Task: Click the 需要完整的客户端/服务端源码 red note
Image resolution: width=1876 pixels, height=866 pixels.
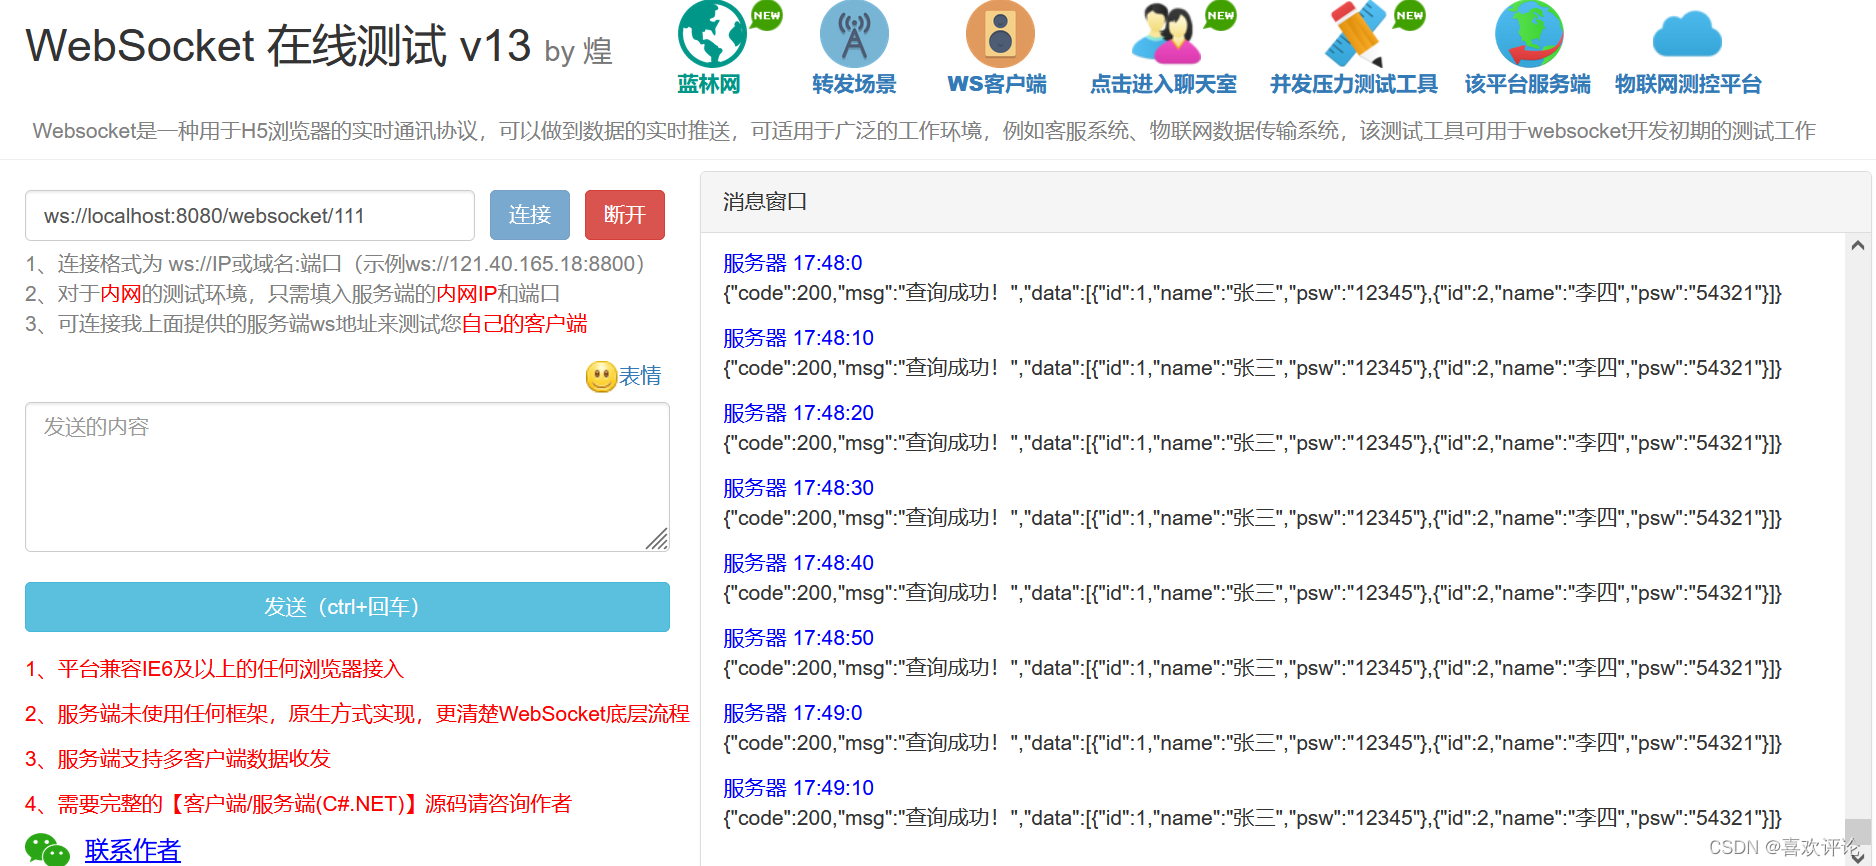Action: point(298,804)
